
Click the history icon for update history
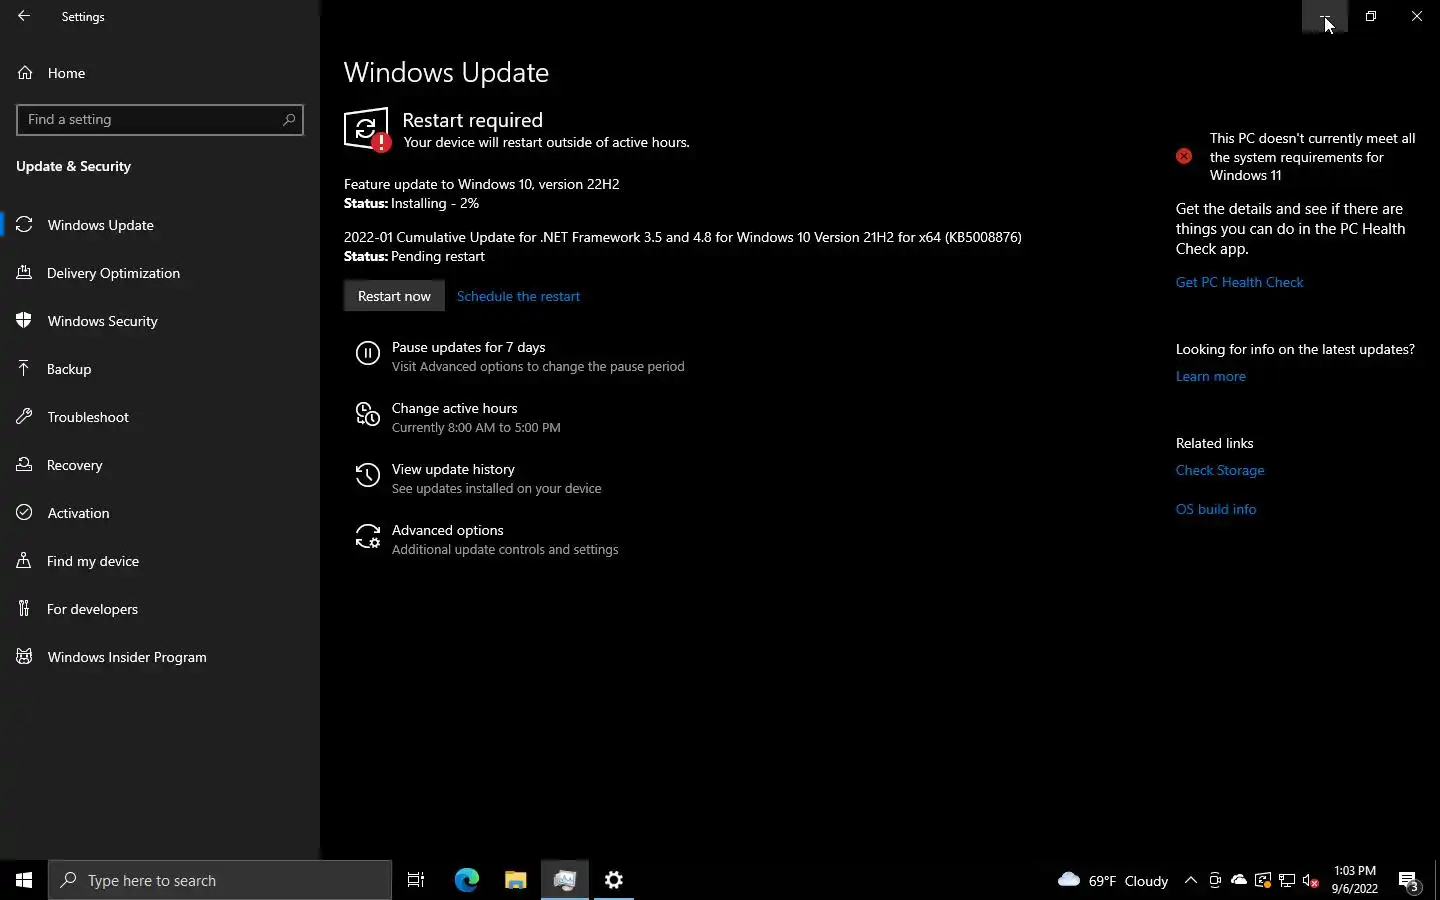tap(368, 475)
